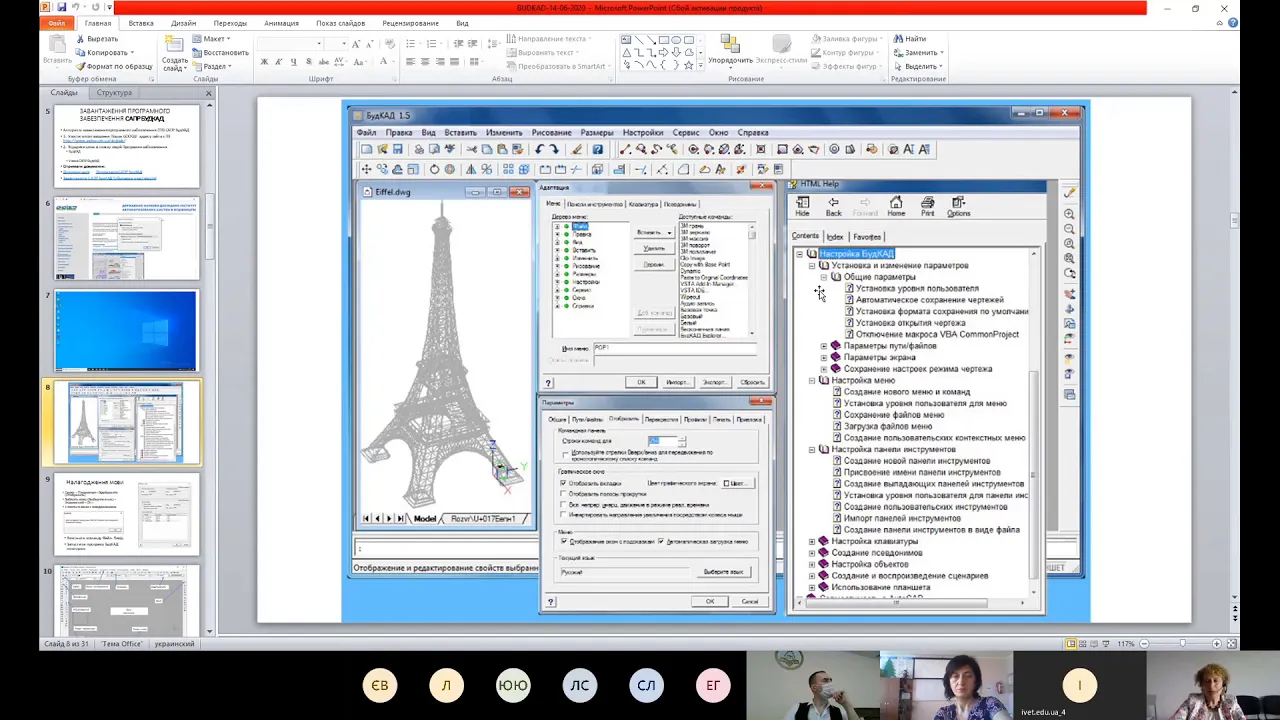Click Hide icon in HTML Help window

(x=802, y=206)
